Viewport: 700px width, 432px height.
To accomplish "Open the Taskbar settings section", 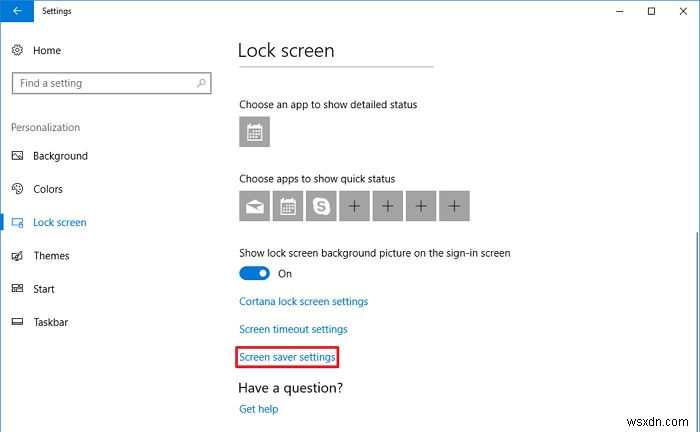I will click(x=51, y=322).
